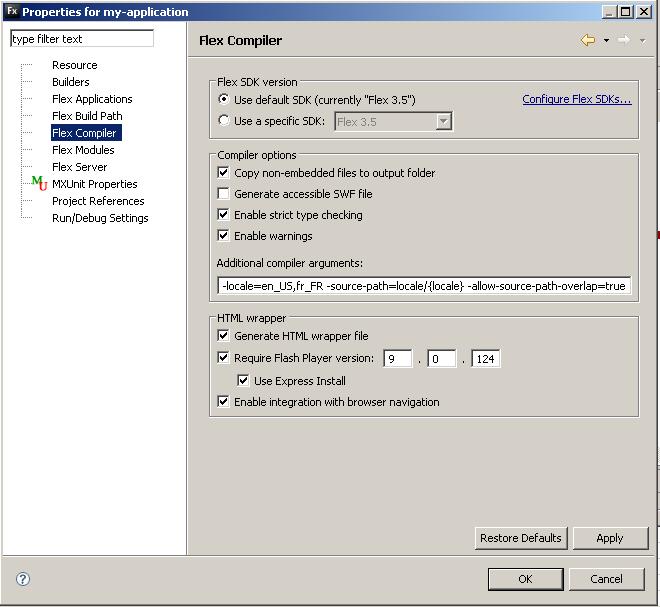This screenshot has height=607, width=660.
Task: Click the Cancel button
Action: point(607,579)
